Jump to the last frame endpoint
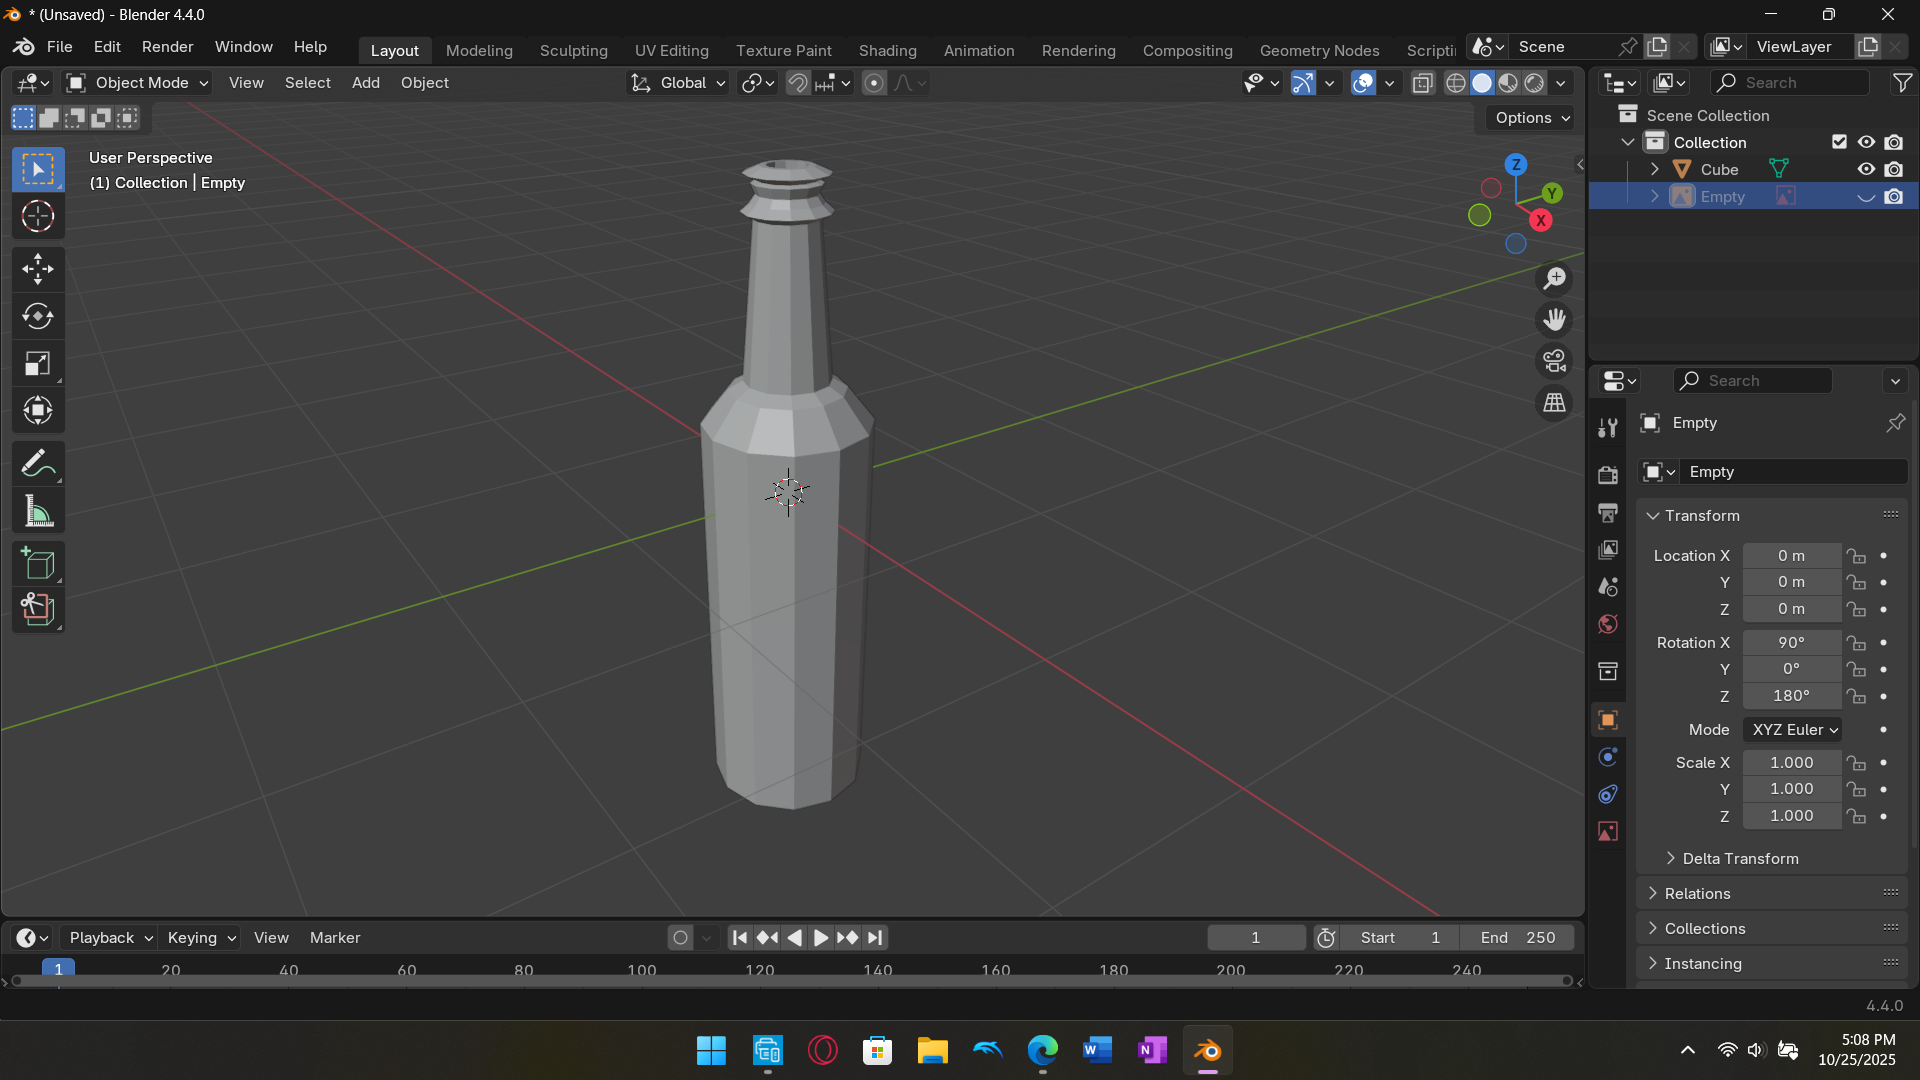1920x1080 pixels. [x=875, y=938]
